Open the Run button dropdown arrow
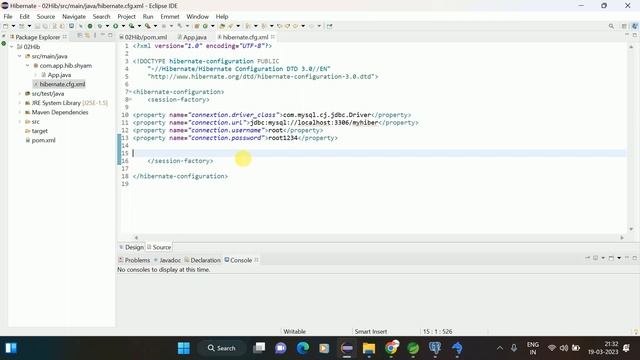This screenshot has width=640, height=360. pos(123,26)
